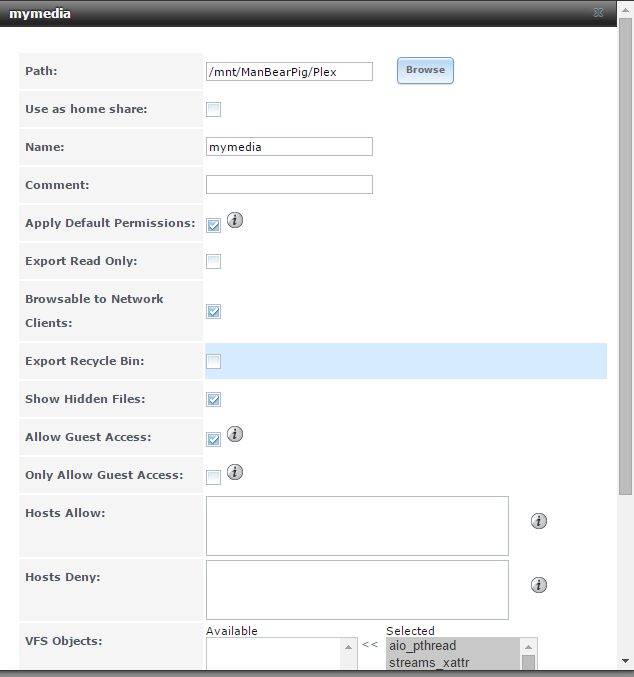Screen dimensions: 634x677
Task: Click the dialog scrollbar up arrow
Action: (625, 9)
